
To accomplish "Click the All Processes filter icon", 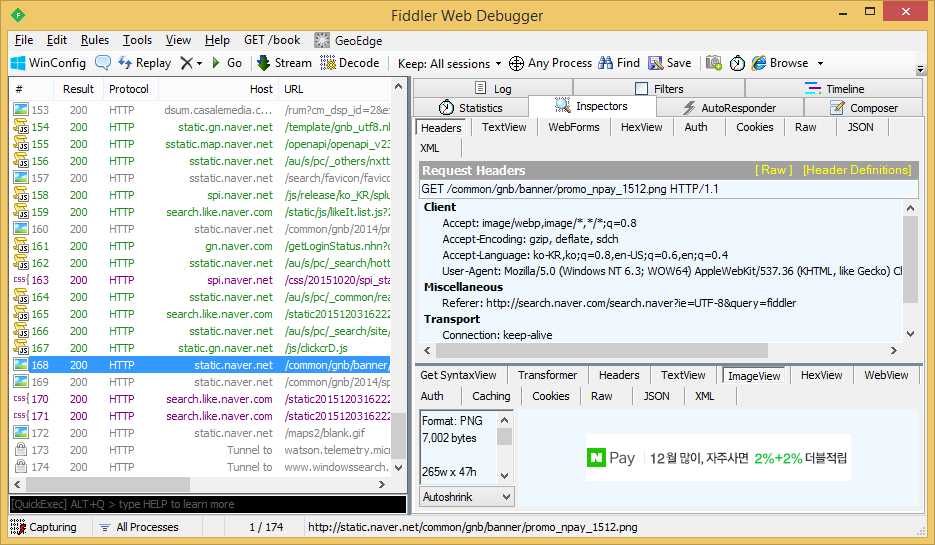I will [105, 527].
